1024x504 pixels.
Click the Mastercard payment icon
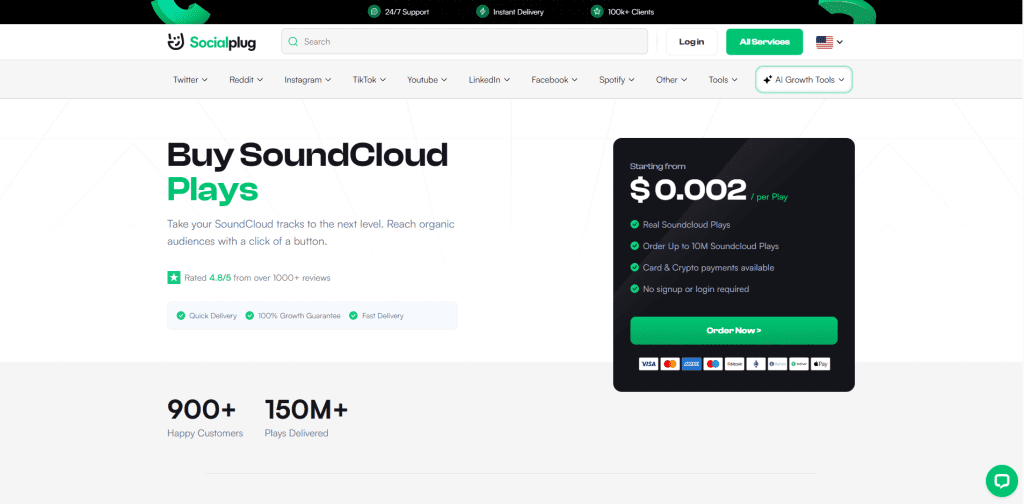click(x=669, y=364)
